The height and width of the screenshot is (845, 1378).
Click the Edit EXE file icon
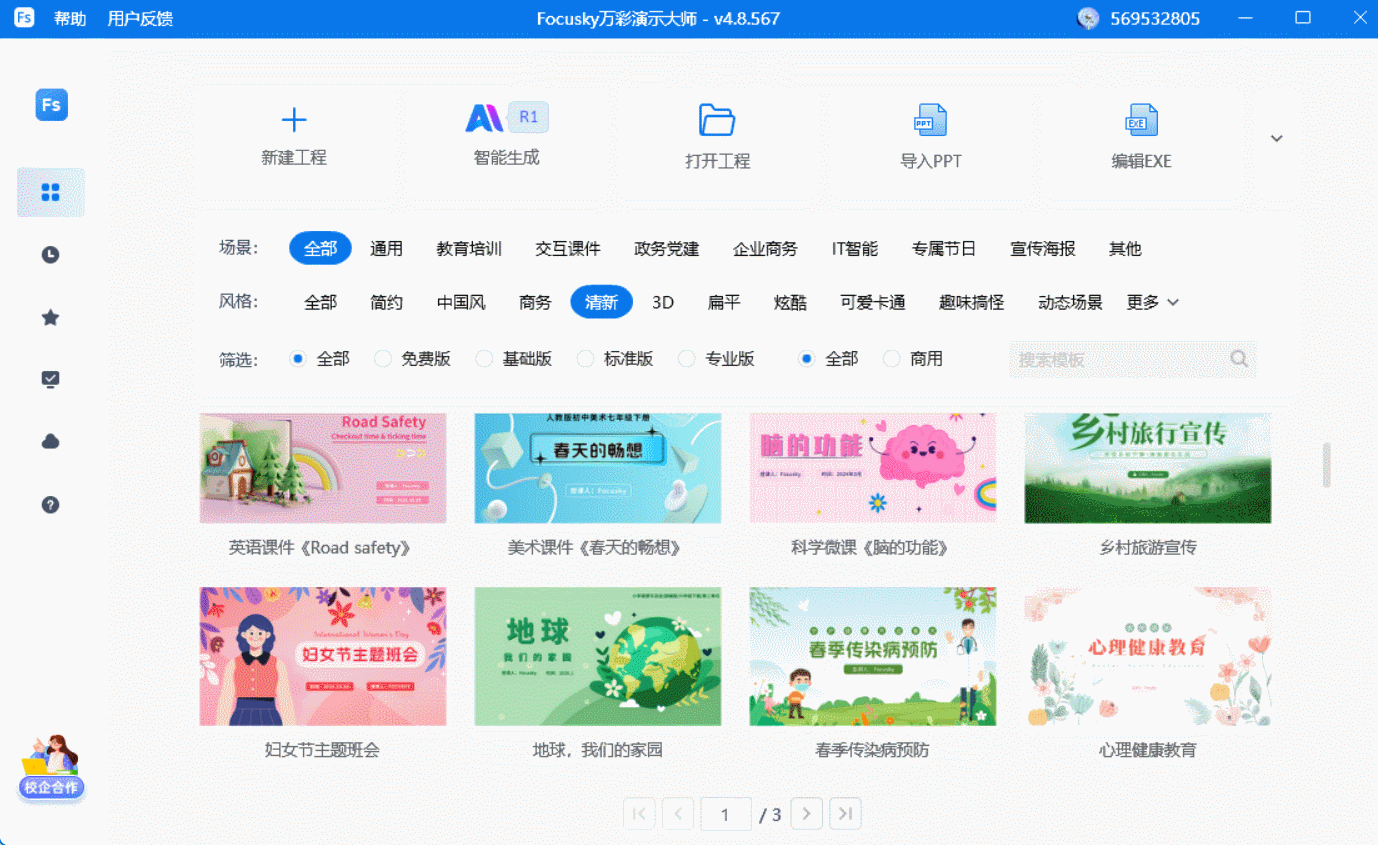tap(1141, 120)
